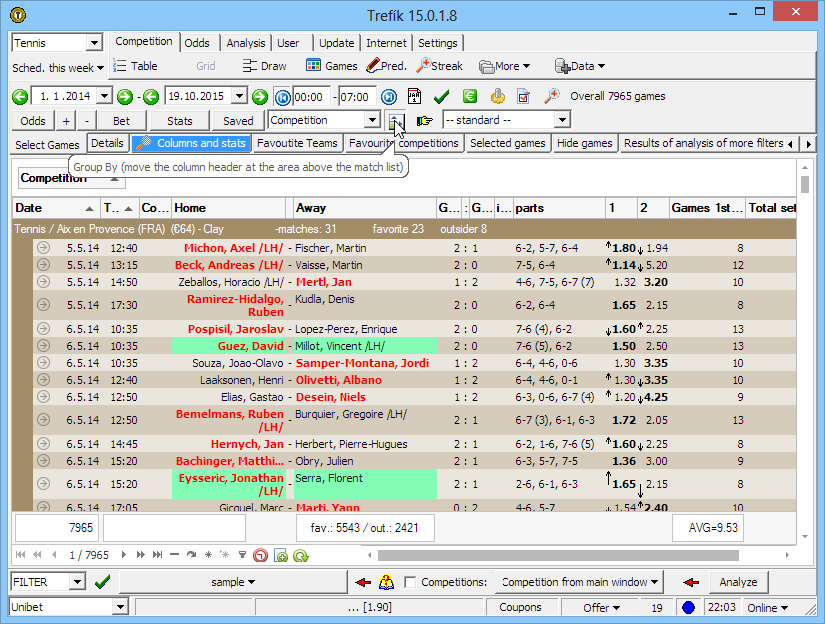825x624 pixels.
Task: Expand the '-- standard --' dropdown
Action: click(x=562, y=120)
